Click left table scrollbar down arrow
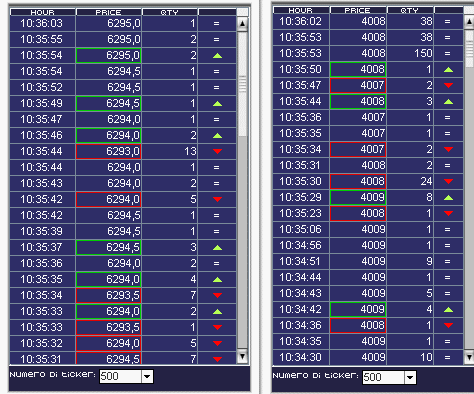The image size is (474, 394). point(242,356)
